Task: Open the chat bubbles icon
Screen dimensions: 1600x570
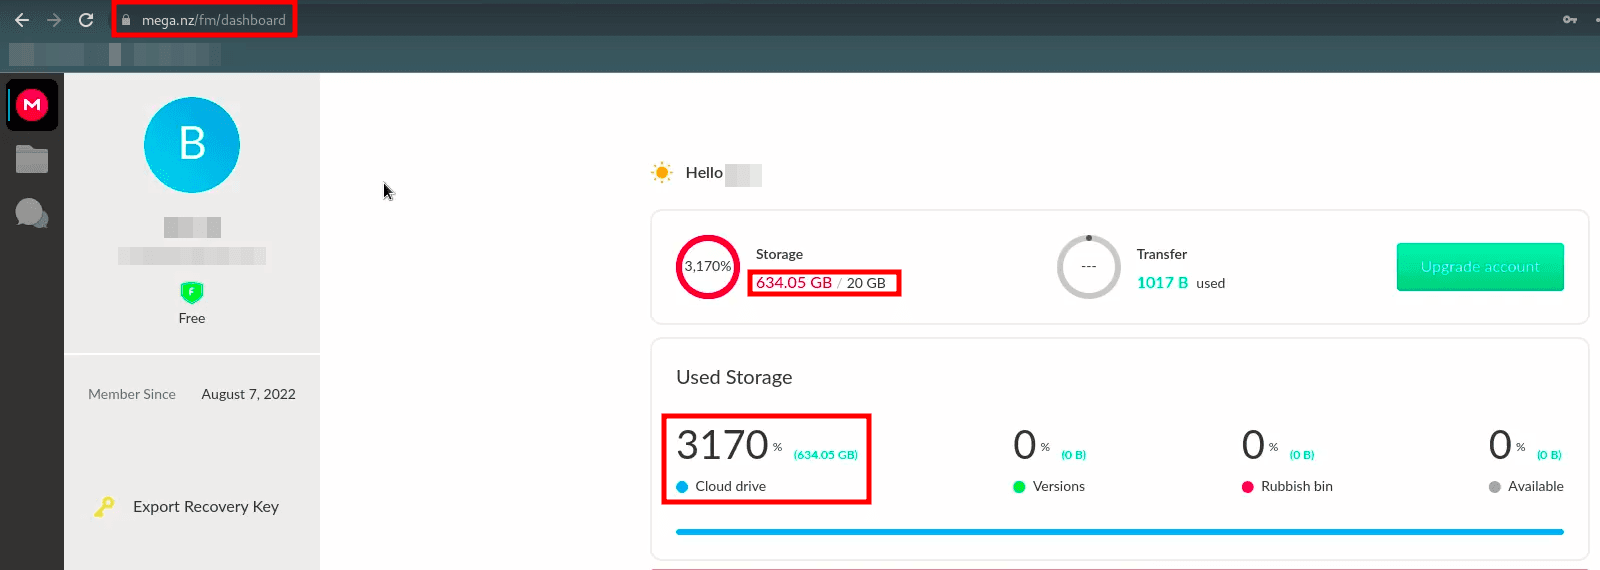Action: click(32, 213)
